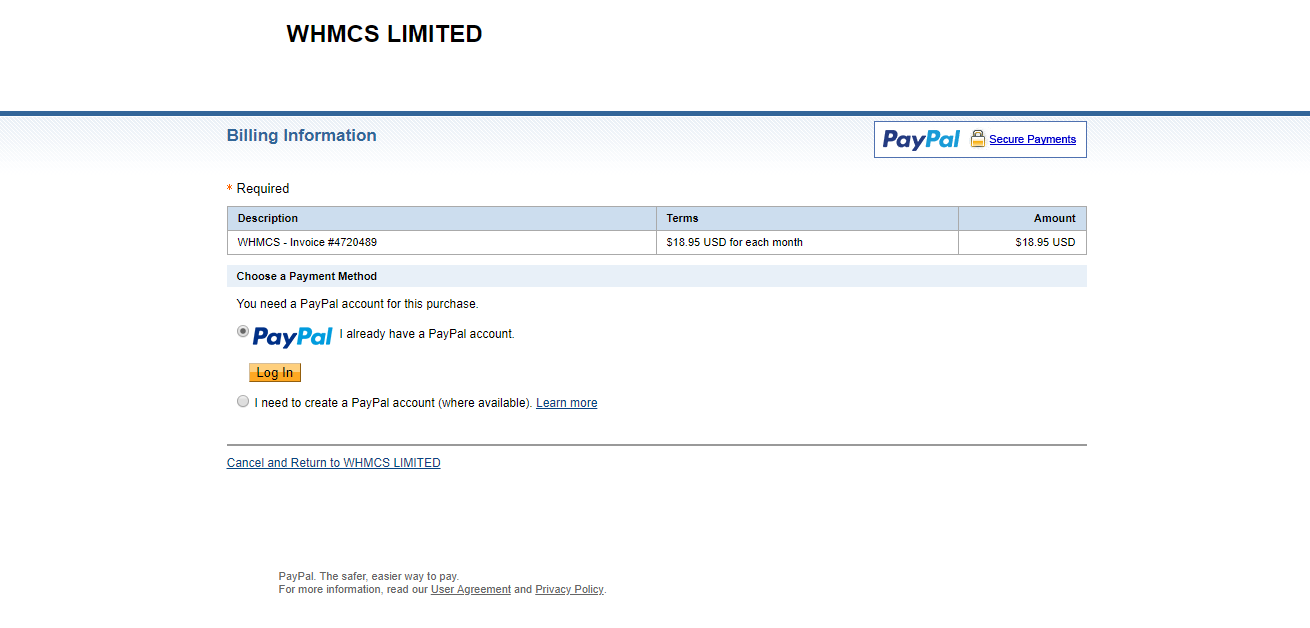1310x628 pixels.
Task: Click the padlock icon beside Secure Payments
Action: pos(978,139)
